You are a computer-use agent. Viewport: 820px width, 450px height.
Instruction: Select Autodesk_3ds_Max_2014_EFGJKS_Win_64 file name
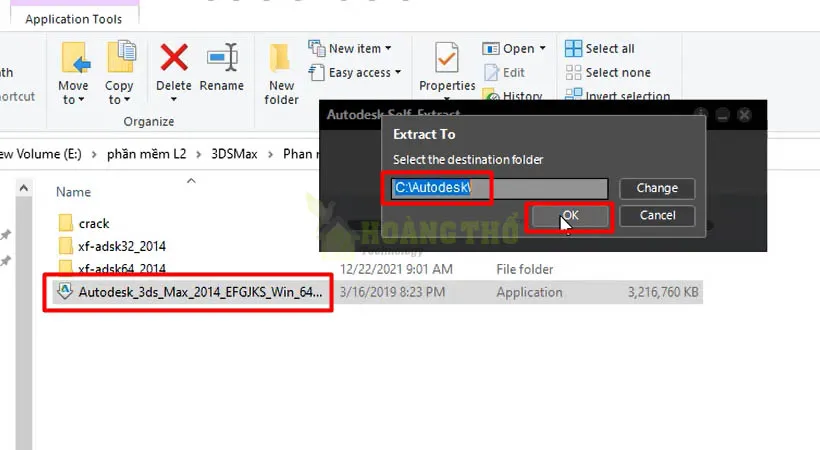pyautogui.click(x=200, y=292)
